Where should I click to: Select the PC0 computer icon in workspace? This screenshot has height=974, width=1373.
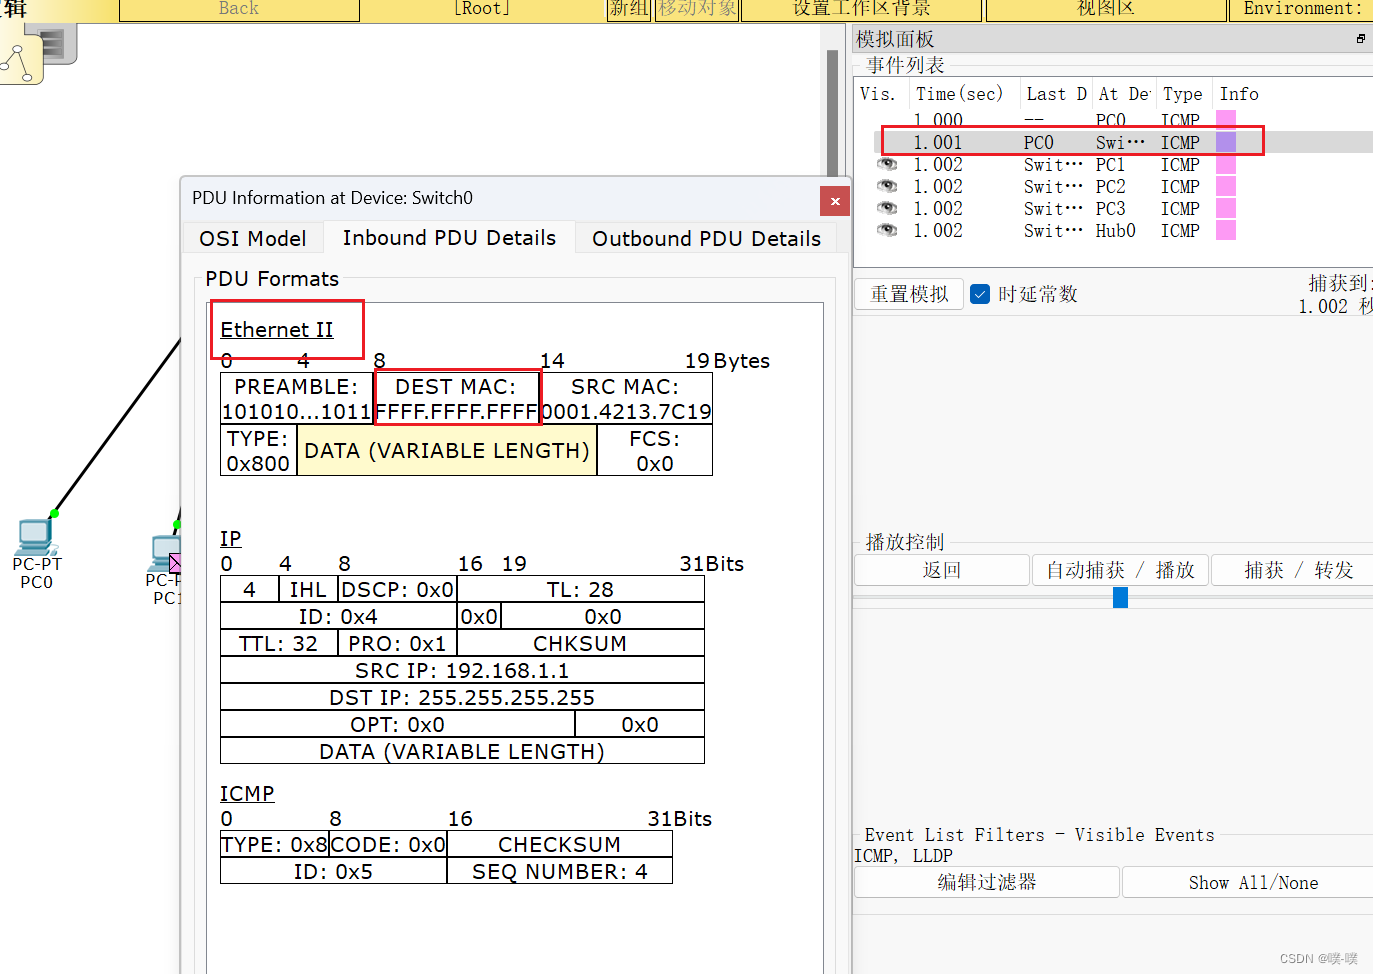pyautogui.click(x=37, y=538)
